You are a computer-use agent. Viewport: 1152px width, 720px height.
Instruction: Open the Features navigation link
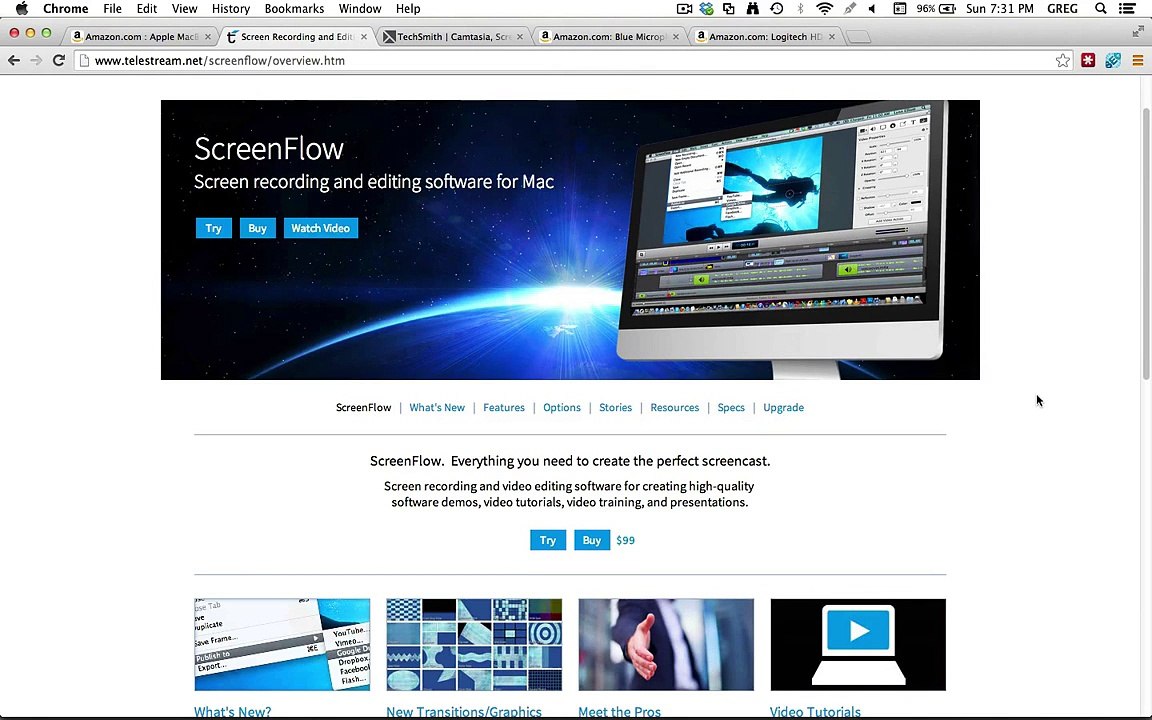[504, 407]
